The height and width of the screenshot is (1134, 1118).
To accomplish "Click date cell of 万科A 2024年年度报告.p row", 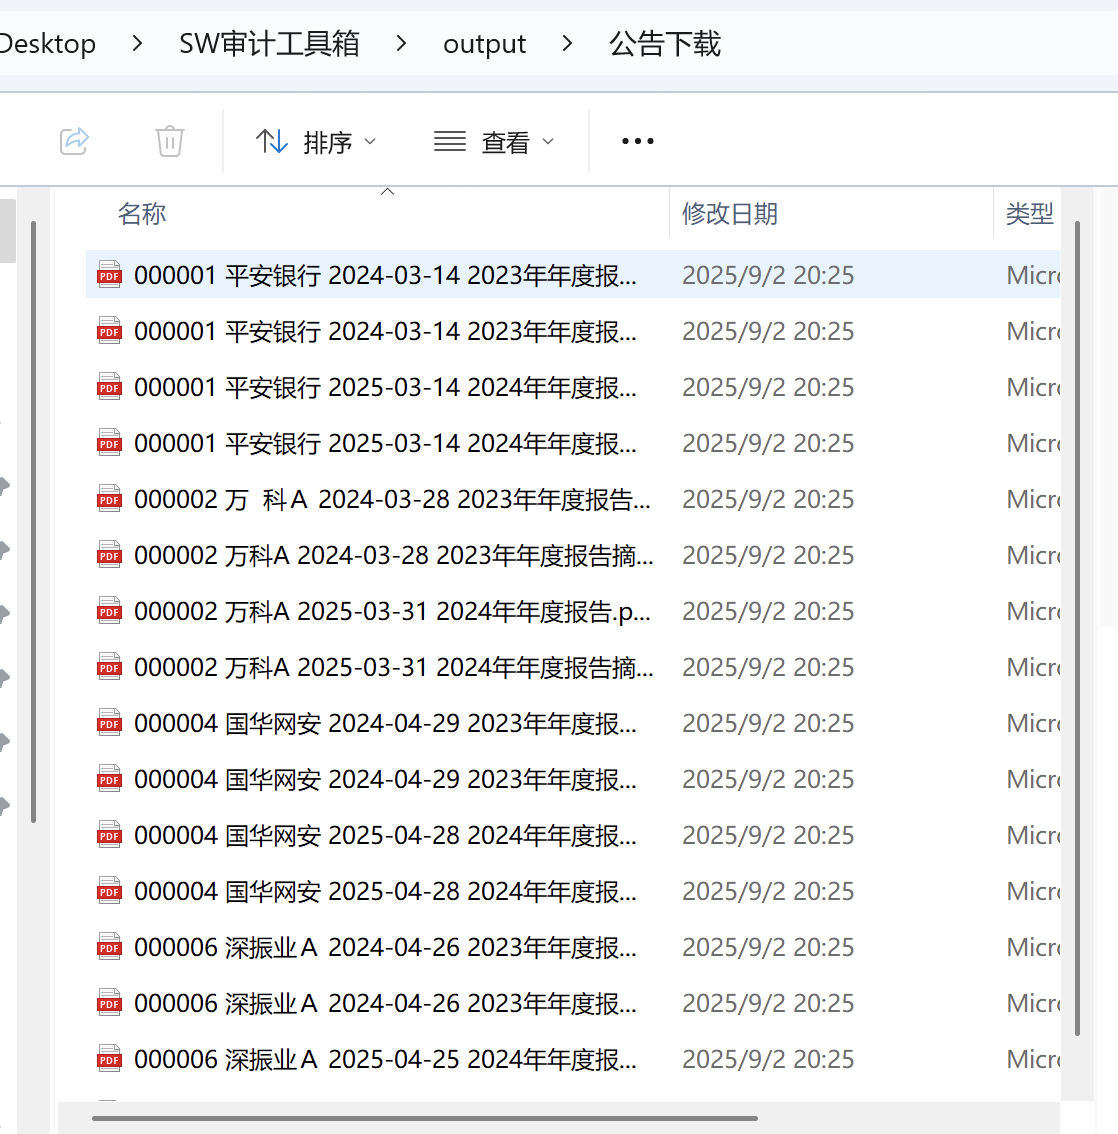I will (768, 611).
